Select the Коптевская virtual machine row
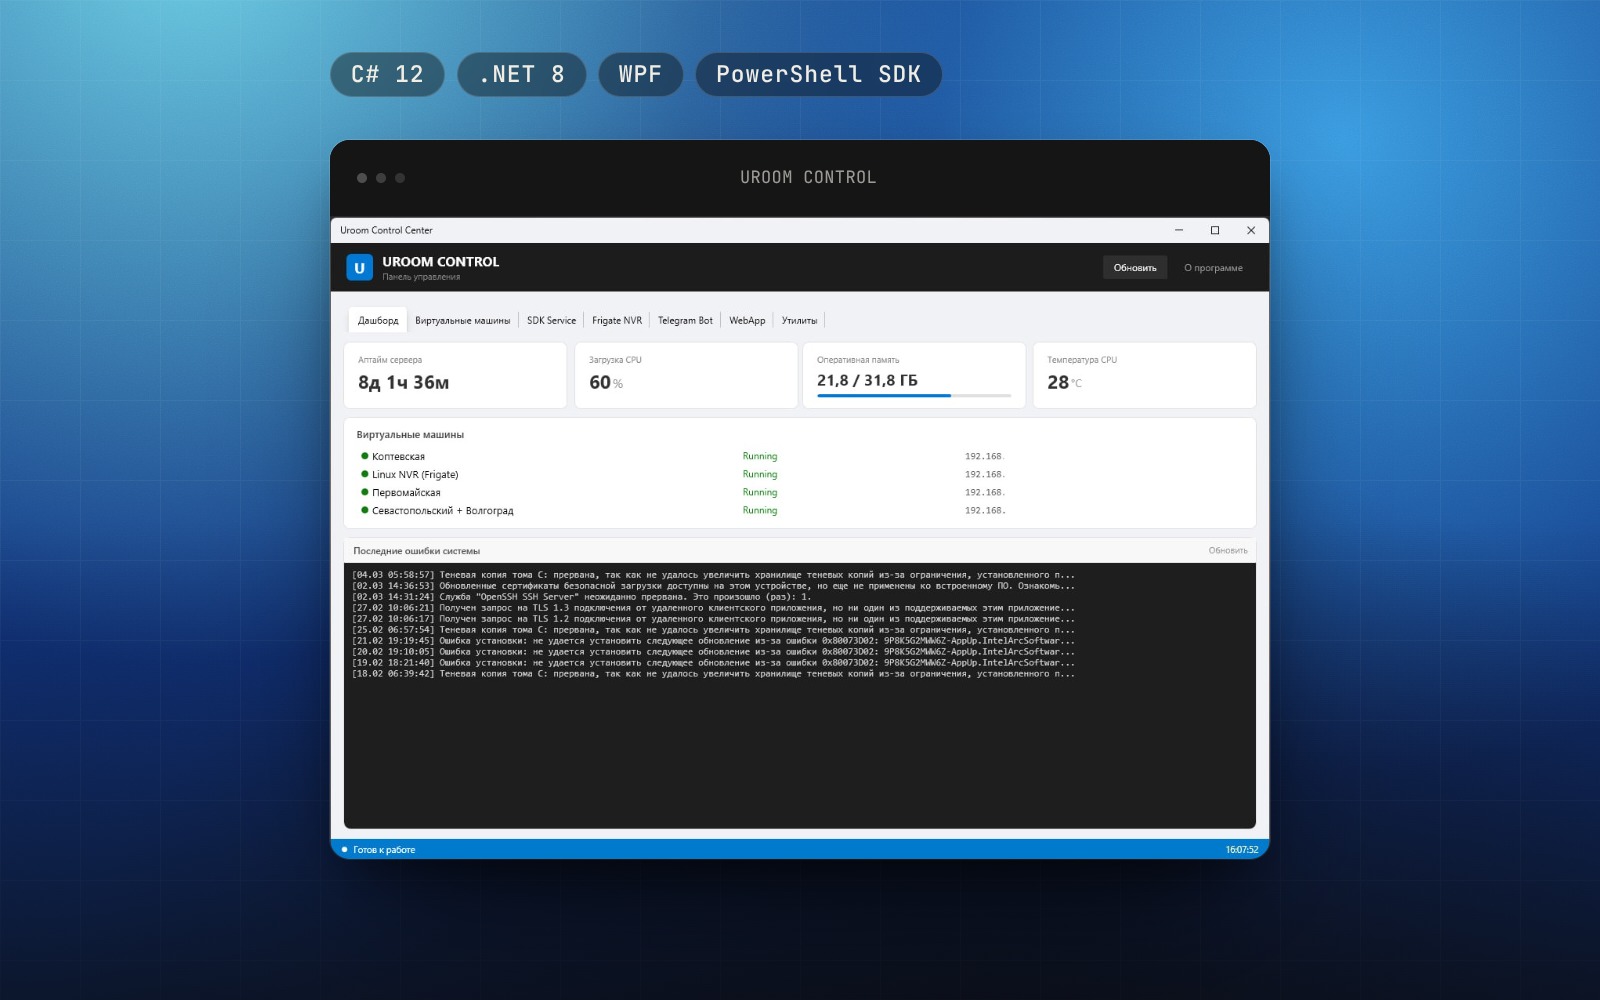This screenshot has height=1000, width=1600. pos(800,456)
